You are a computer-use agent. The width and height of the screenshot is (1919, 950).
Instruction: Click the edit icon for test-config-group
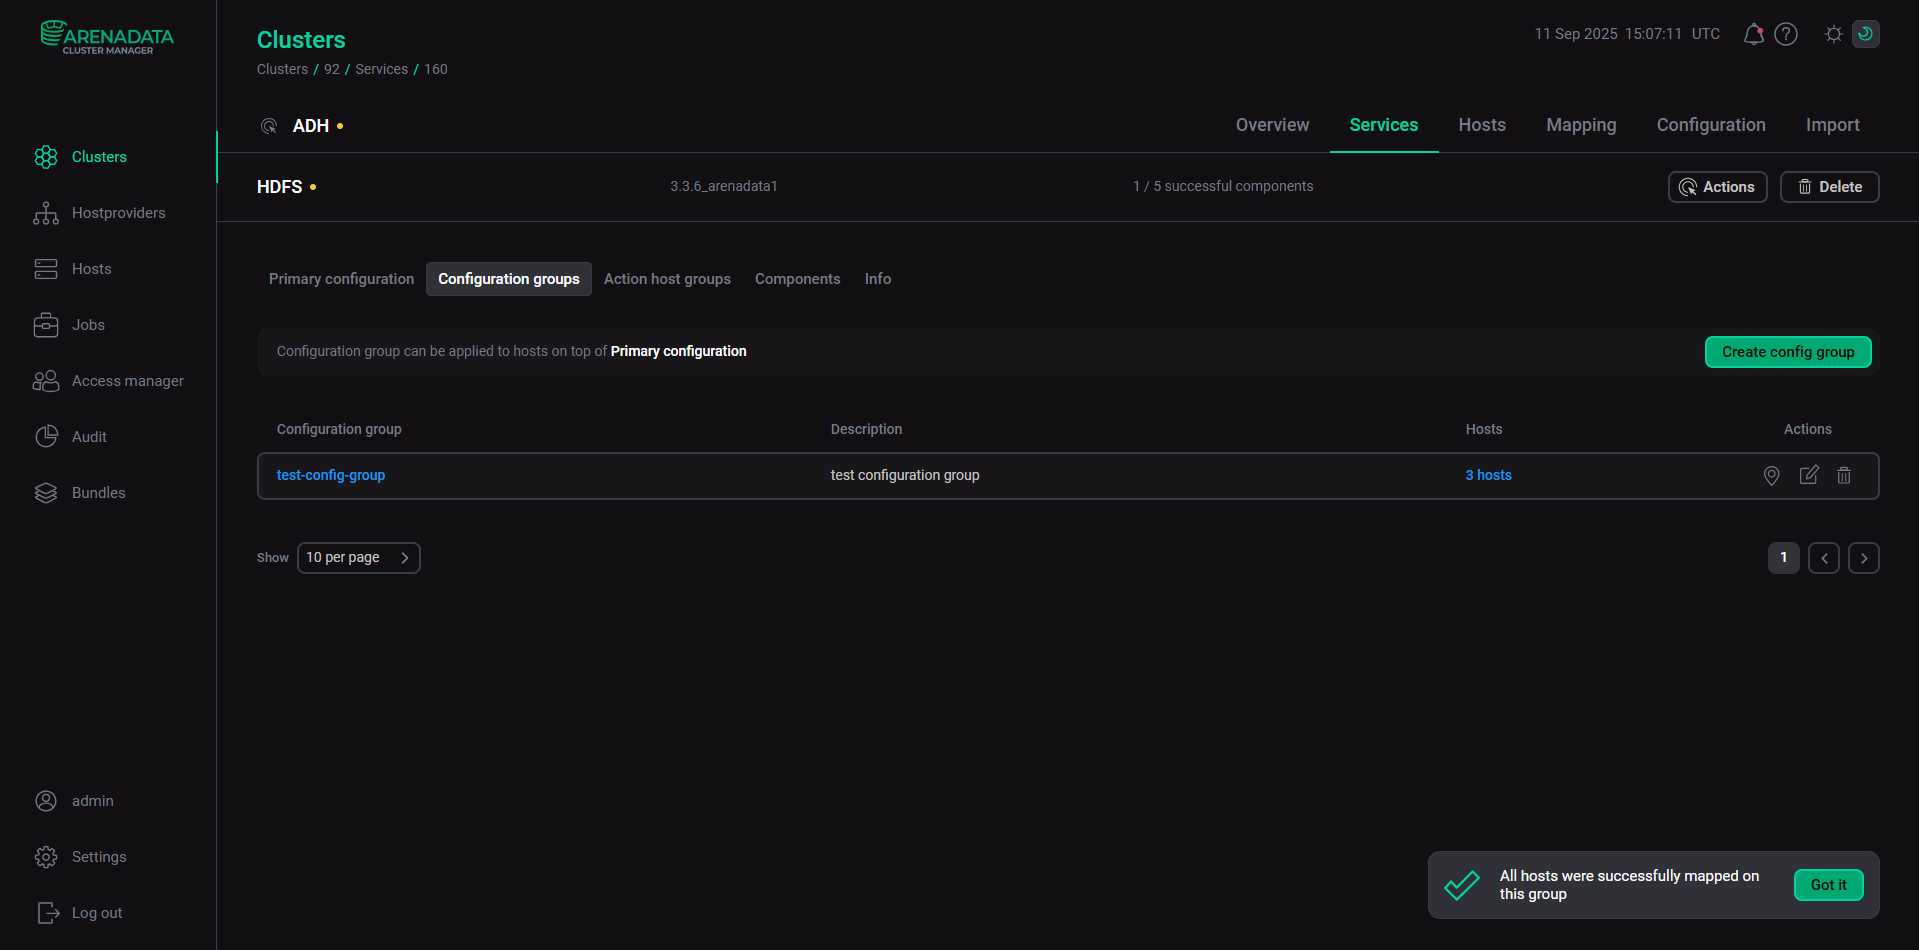tap(1809, 476)
